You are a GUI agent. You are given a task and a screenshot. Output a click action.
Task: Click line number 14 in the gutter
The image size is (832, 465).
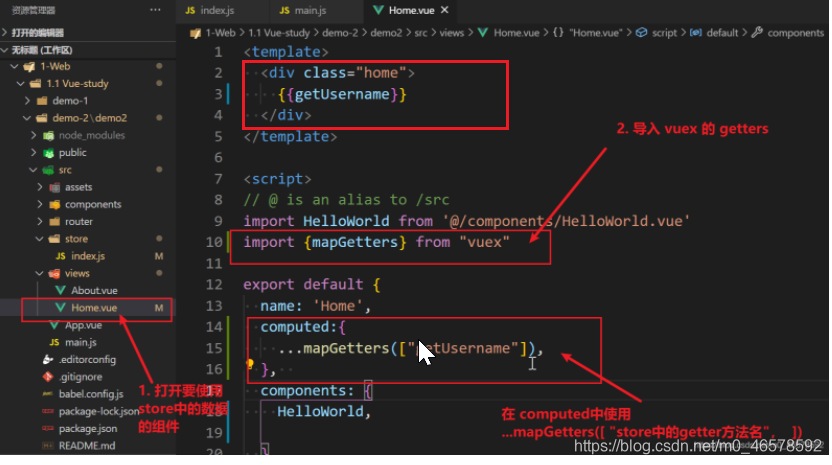click(214, 327)
